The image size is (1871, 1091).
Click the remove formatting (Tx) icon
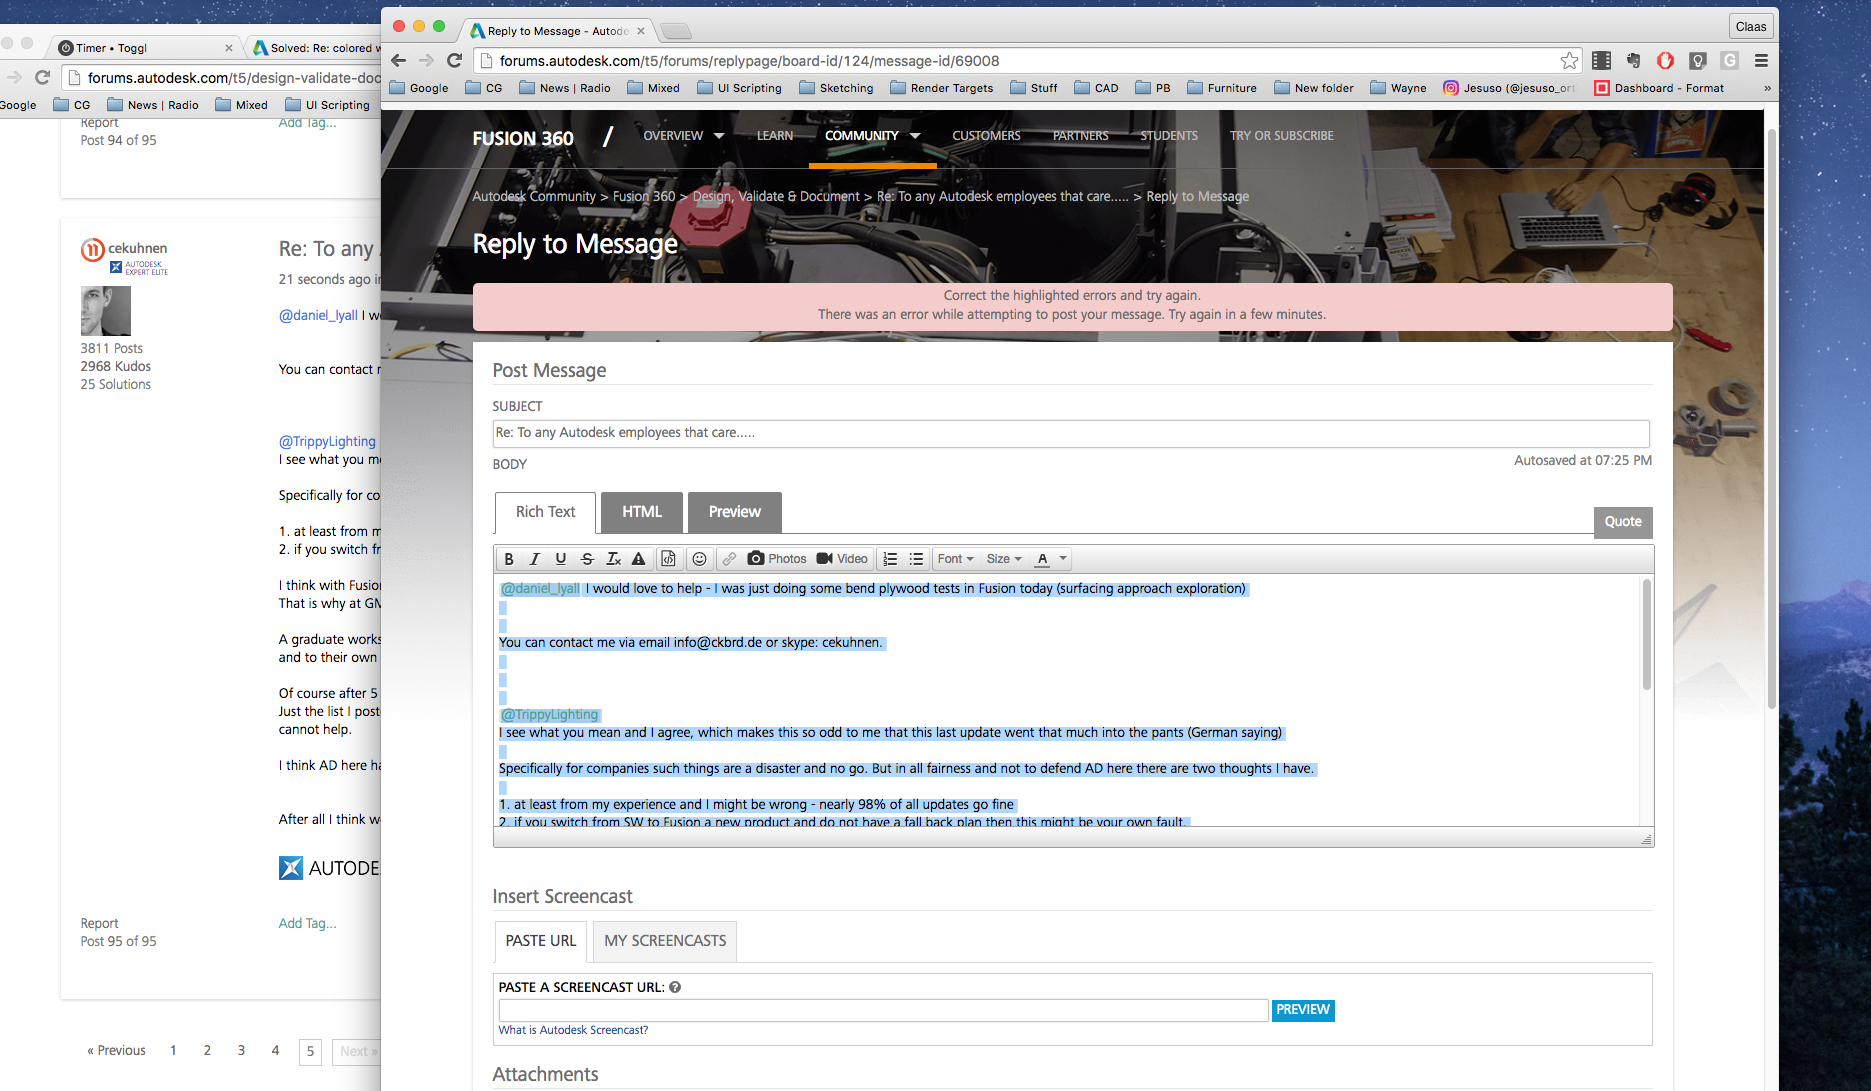point(613,559)
